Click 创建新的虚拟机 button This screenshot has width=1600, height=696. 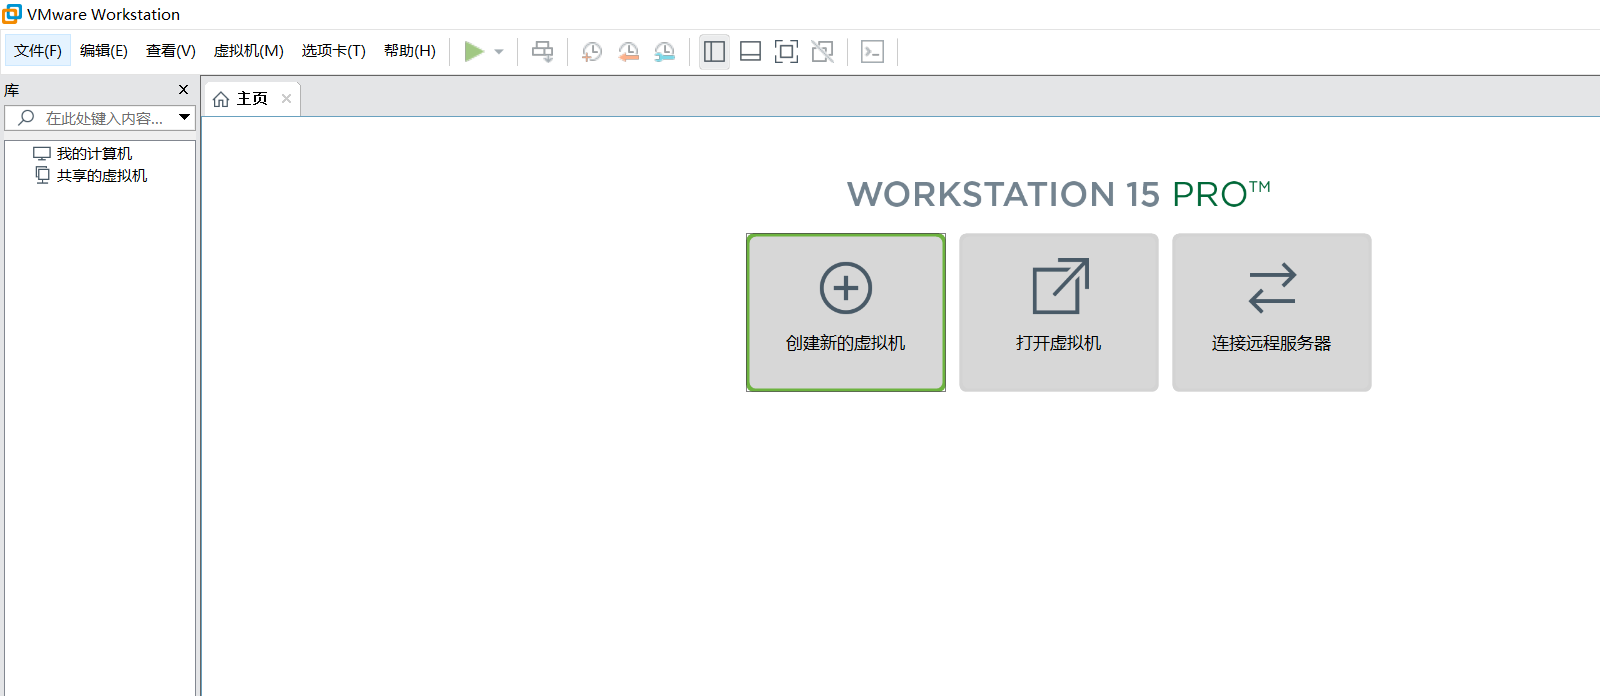coord(846,312)
